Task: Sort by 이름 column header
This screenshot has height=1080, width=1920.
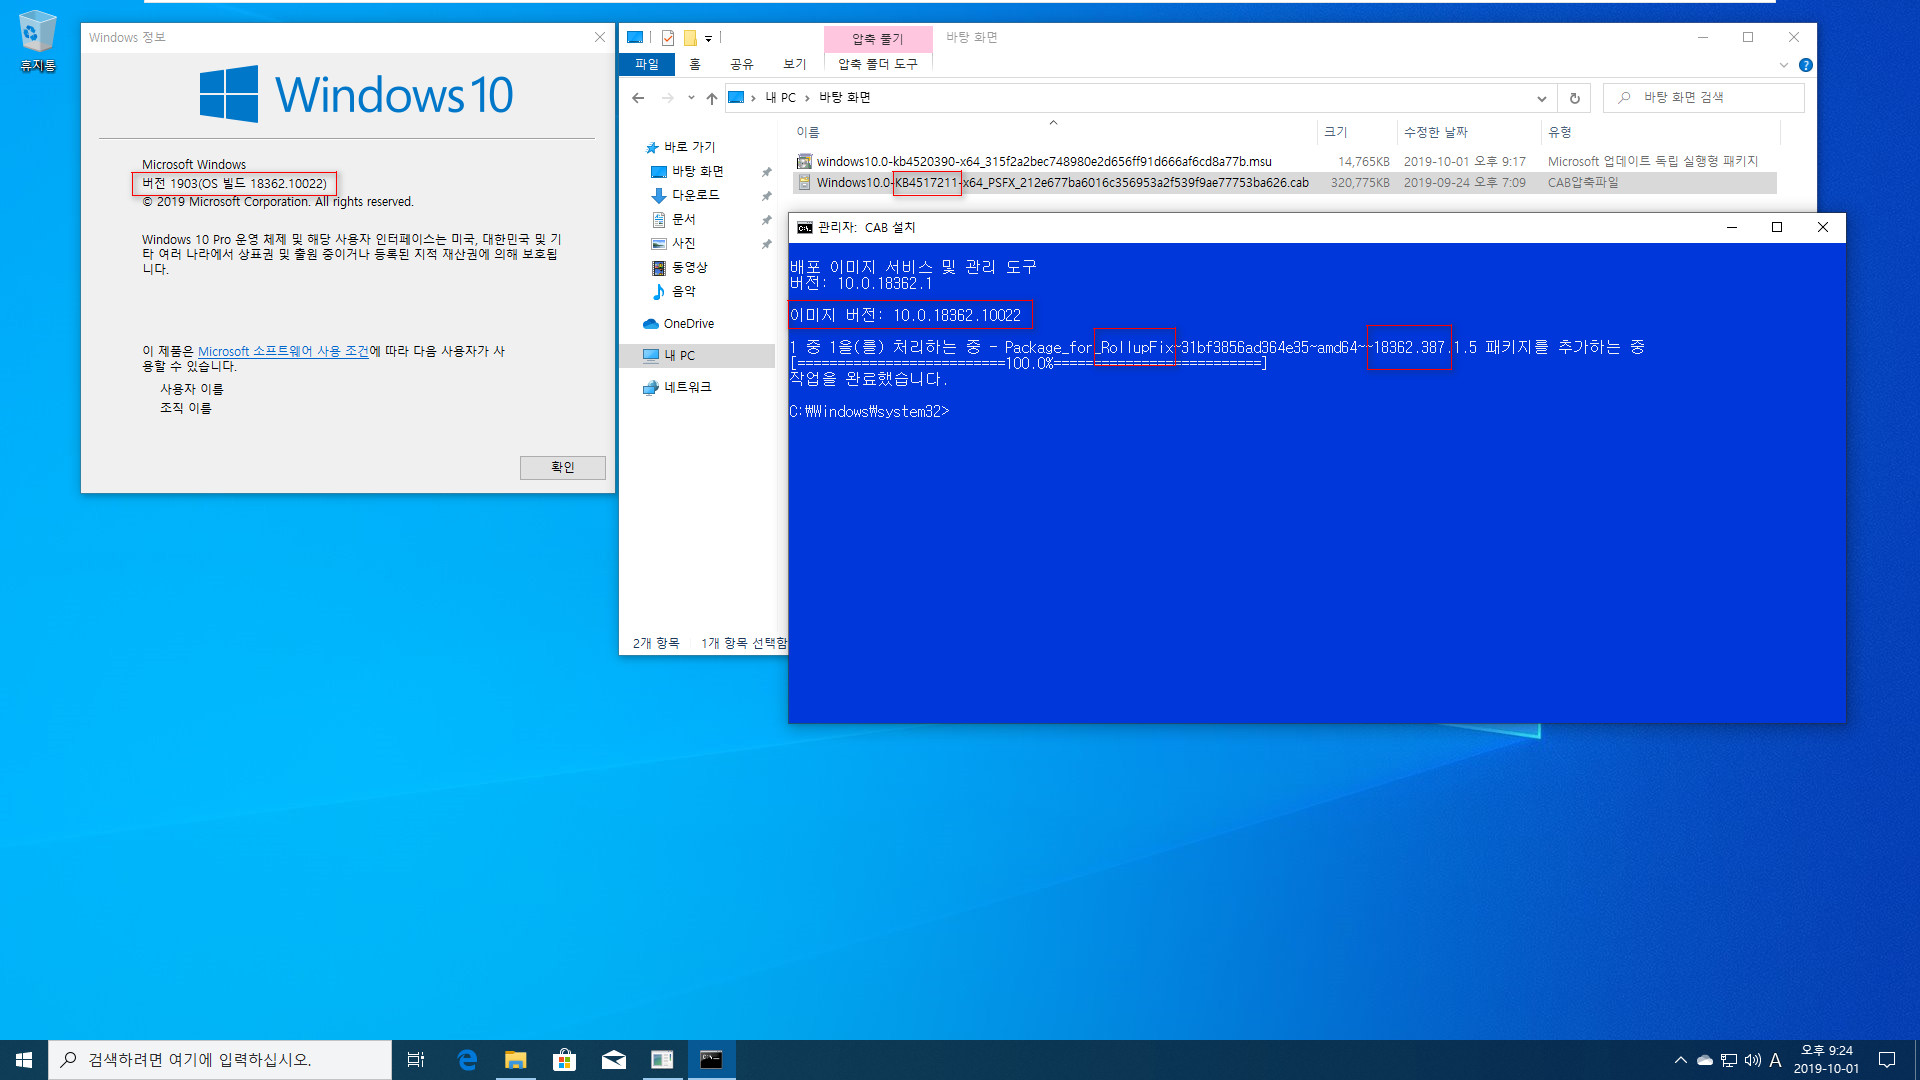Action: tap(1052, 132)
